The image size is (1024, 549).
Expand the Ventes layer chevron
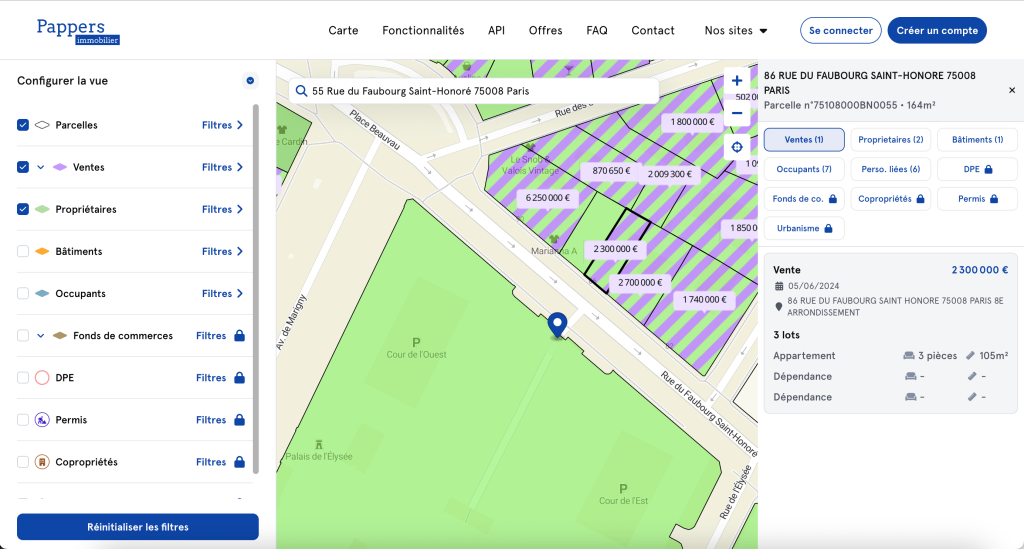coord(41,167)
